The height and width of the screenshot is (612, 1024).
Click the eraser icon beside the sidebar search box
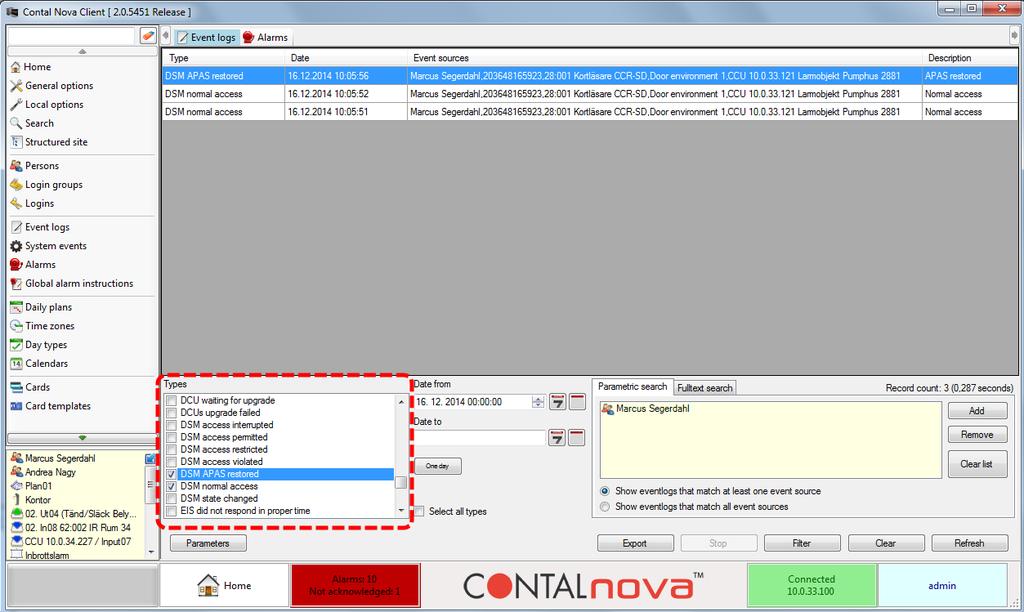148,36
